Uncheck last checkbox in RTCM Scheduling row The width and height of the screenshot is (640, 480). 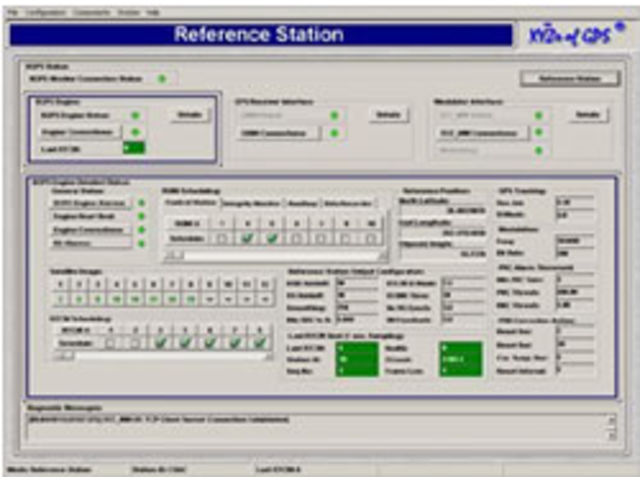pyautogui.click(x=260, y=342)
